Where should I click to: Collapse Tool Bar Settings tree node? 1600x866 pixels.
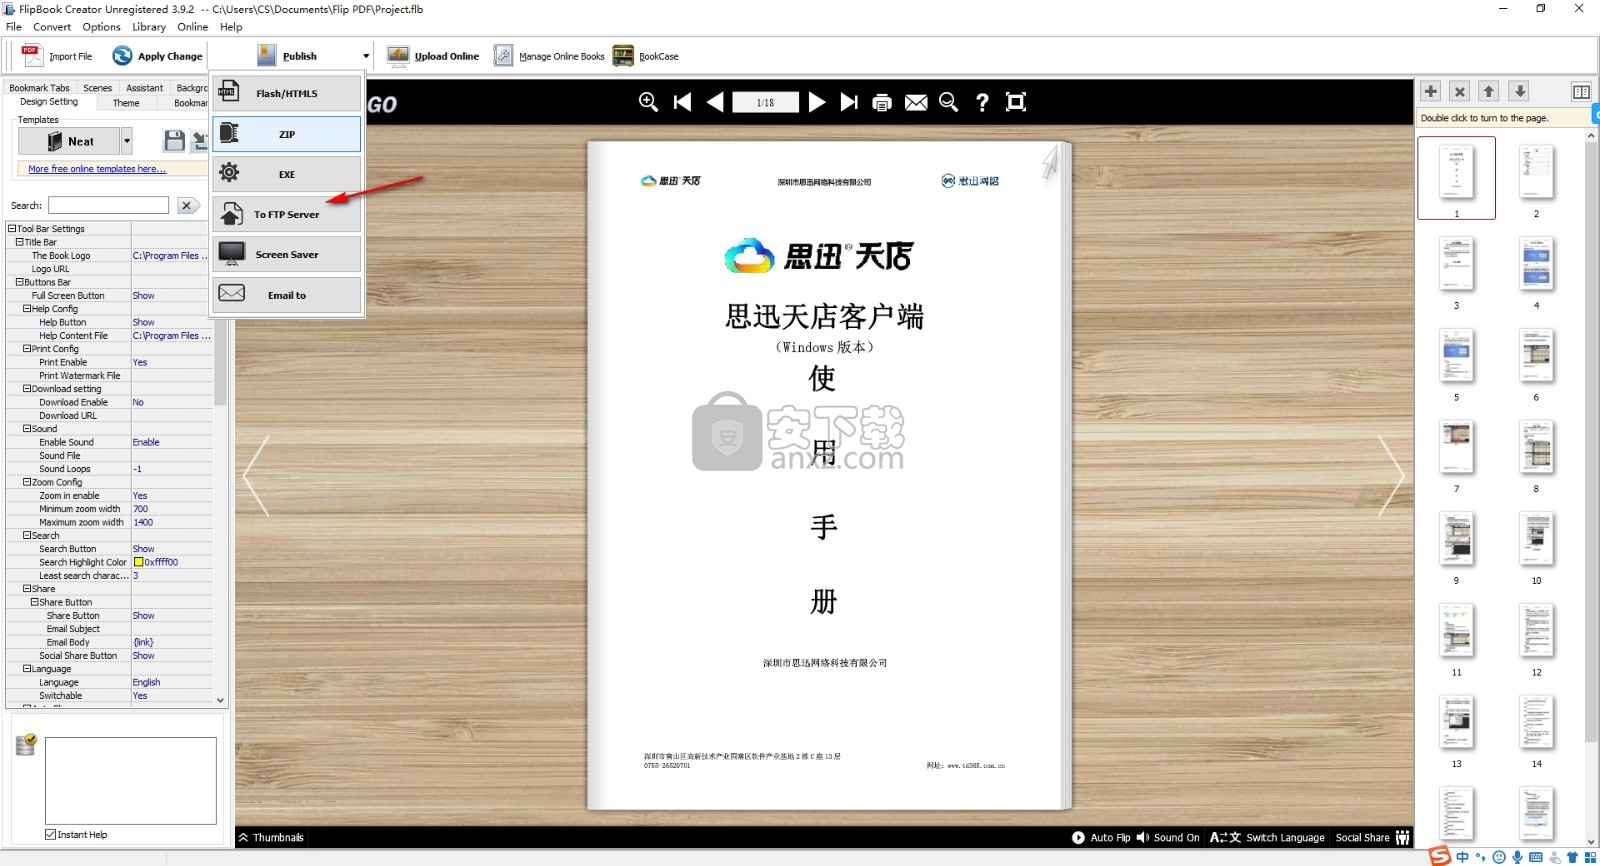12,228
